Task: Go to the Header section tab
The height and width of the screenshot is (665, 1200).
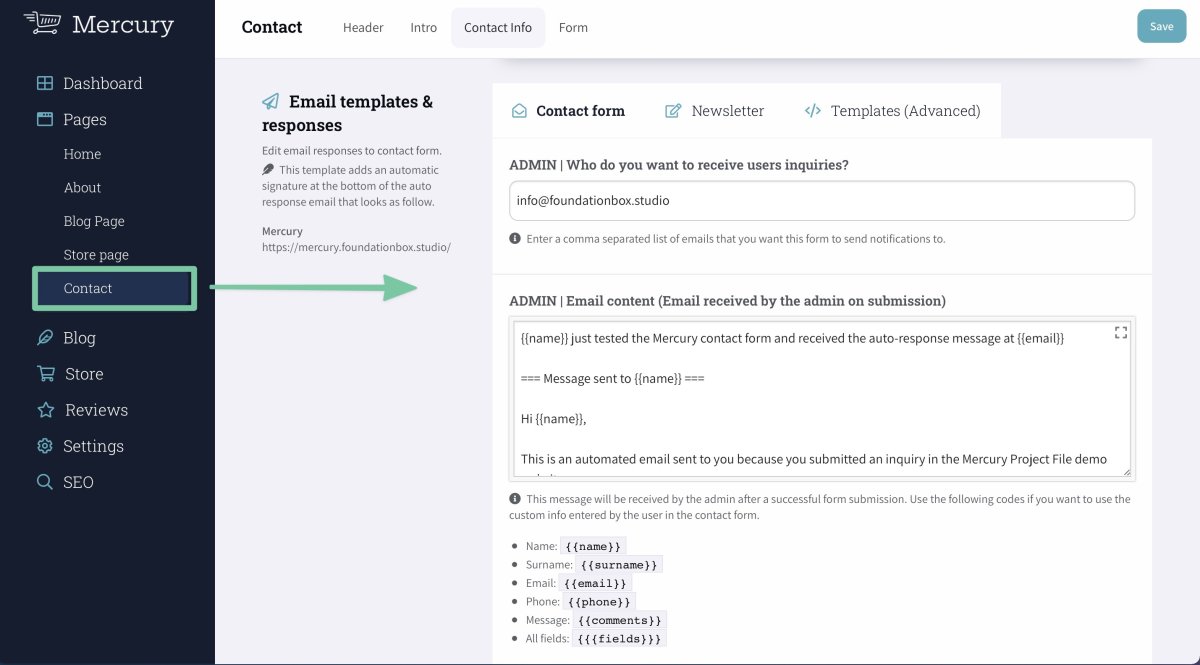Action: click(x=363, y=28)
